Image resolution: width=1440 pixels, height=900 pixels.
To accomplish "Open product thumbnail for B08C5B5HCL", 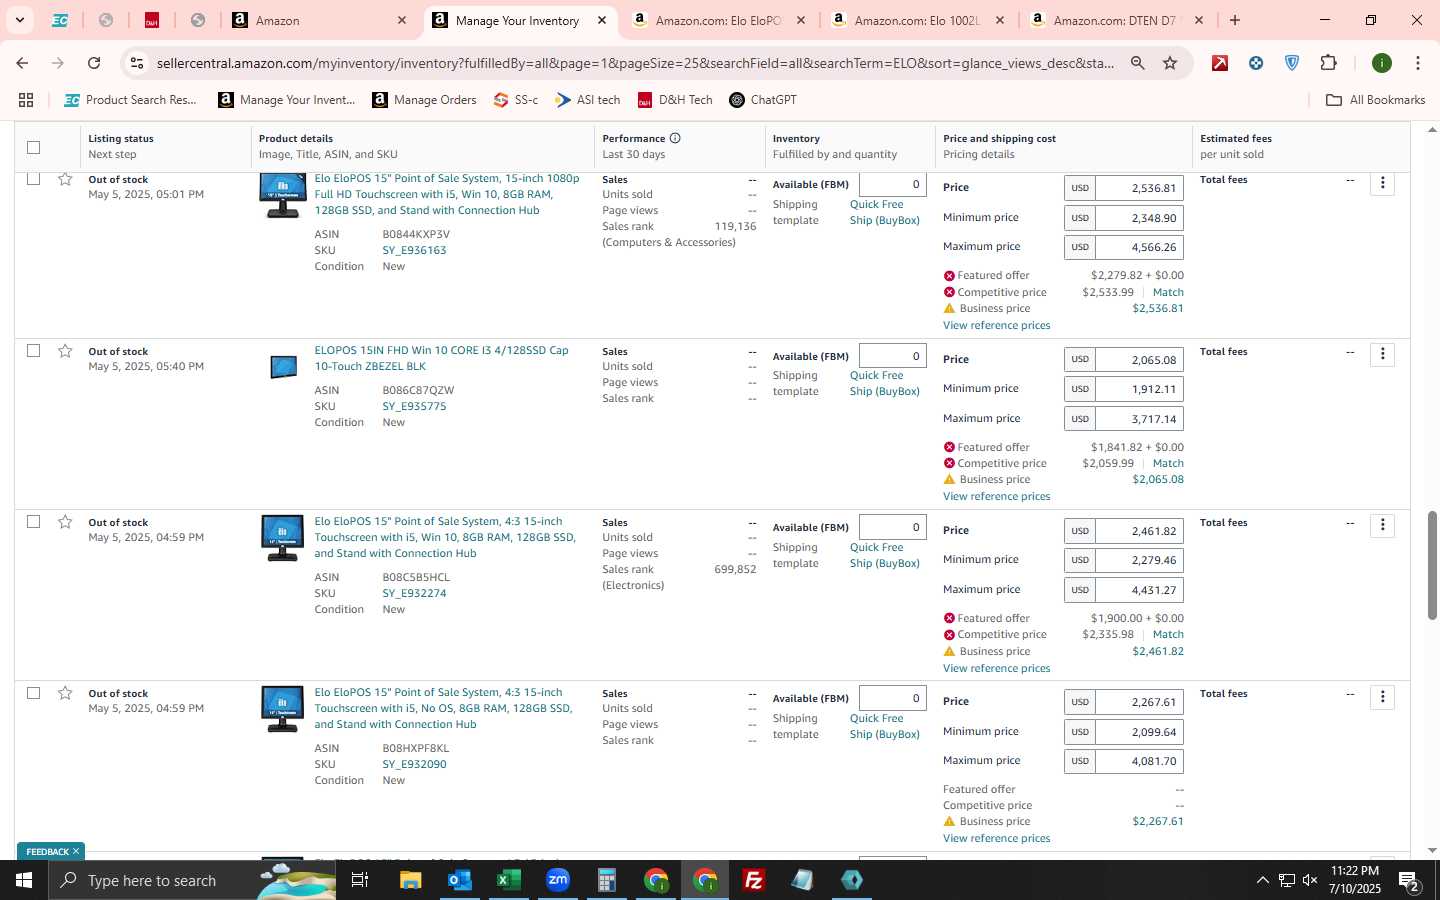I will [x=282, y=537].
